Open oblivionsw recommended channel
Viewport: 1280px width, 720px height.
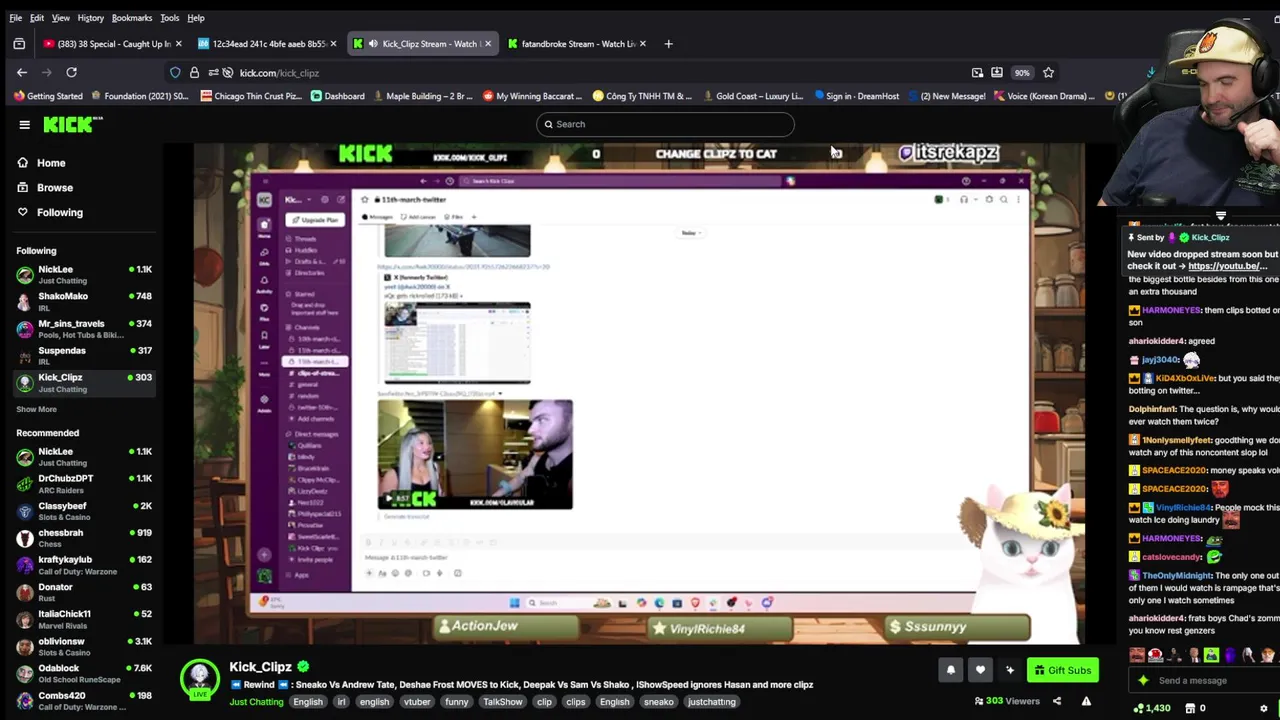(x=84, y=646)
